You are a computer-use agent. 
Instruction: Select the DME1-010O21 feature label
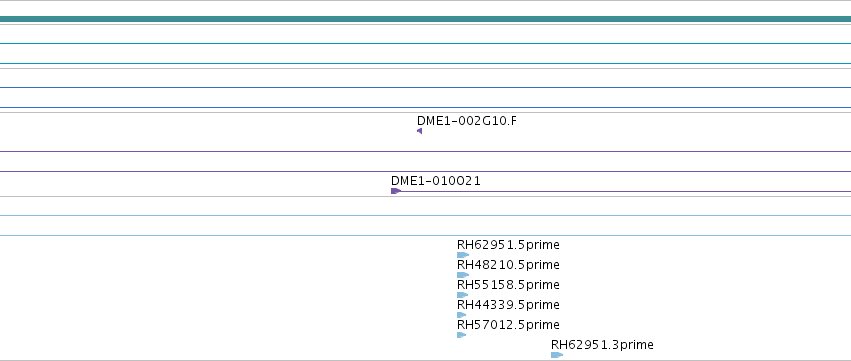[436, 181]
